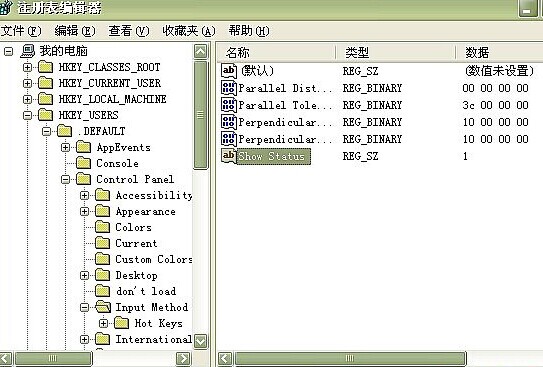
Task: Collapse the My Computer root node
Action: click(8, 52)
